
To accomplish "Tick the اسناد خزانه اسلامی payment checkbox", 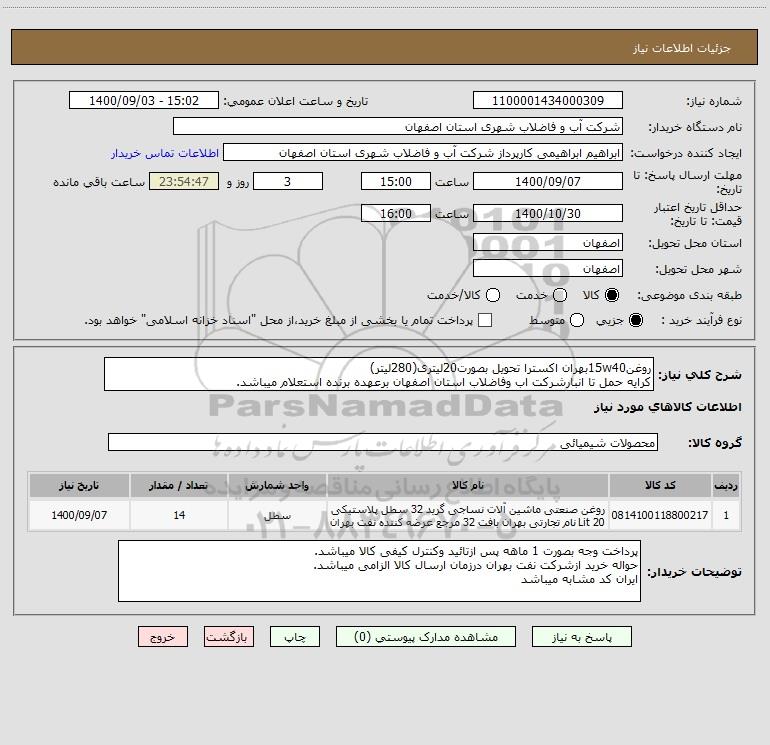I will 485,320.
